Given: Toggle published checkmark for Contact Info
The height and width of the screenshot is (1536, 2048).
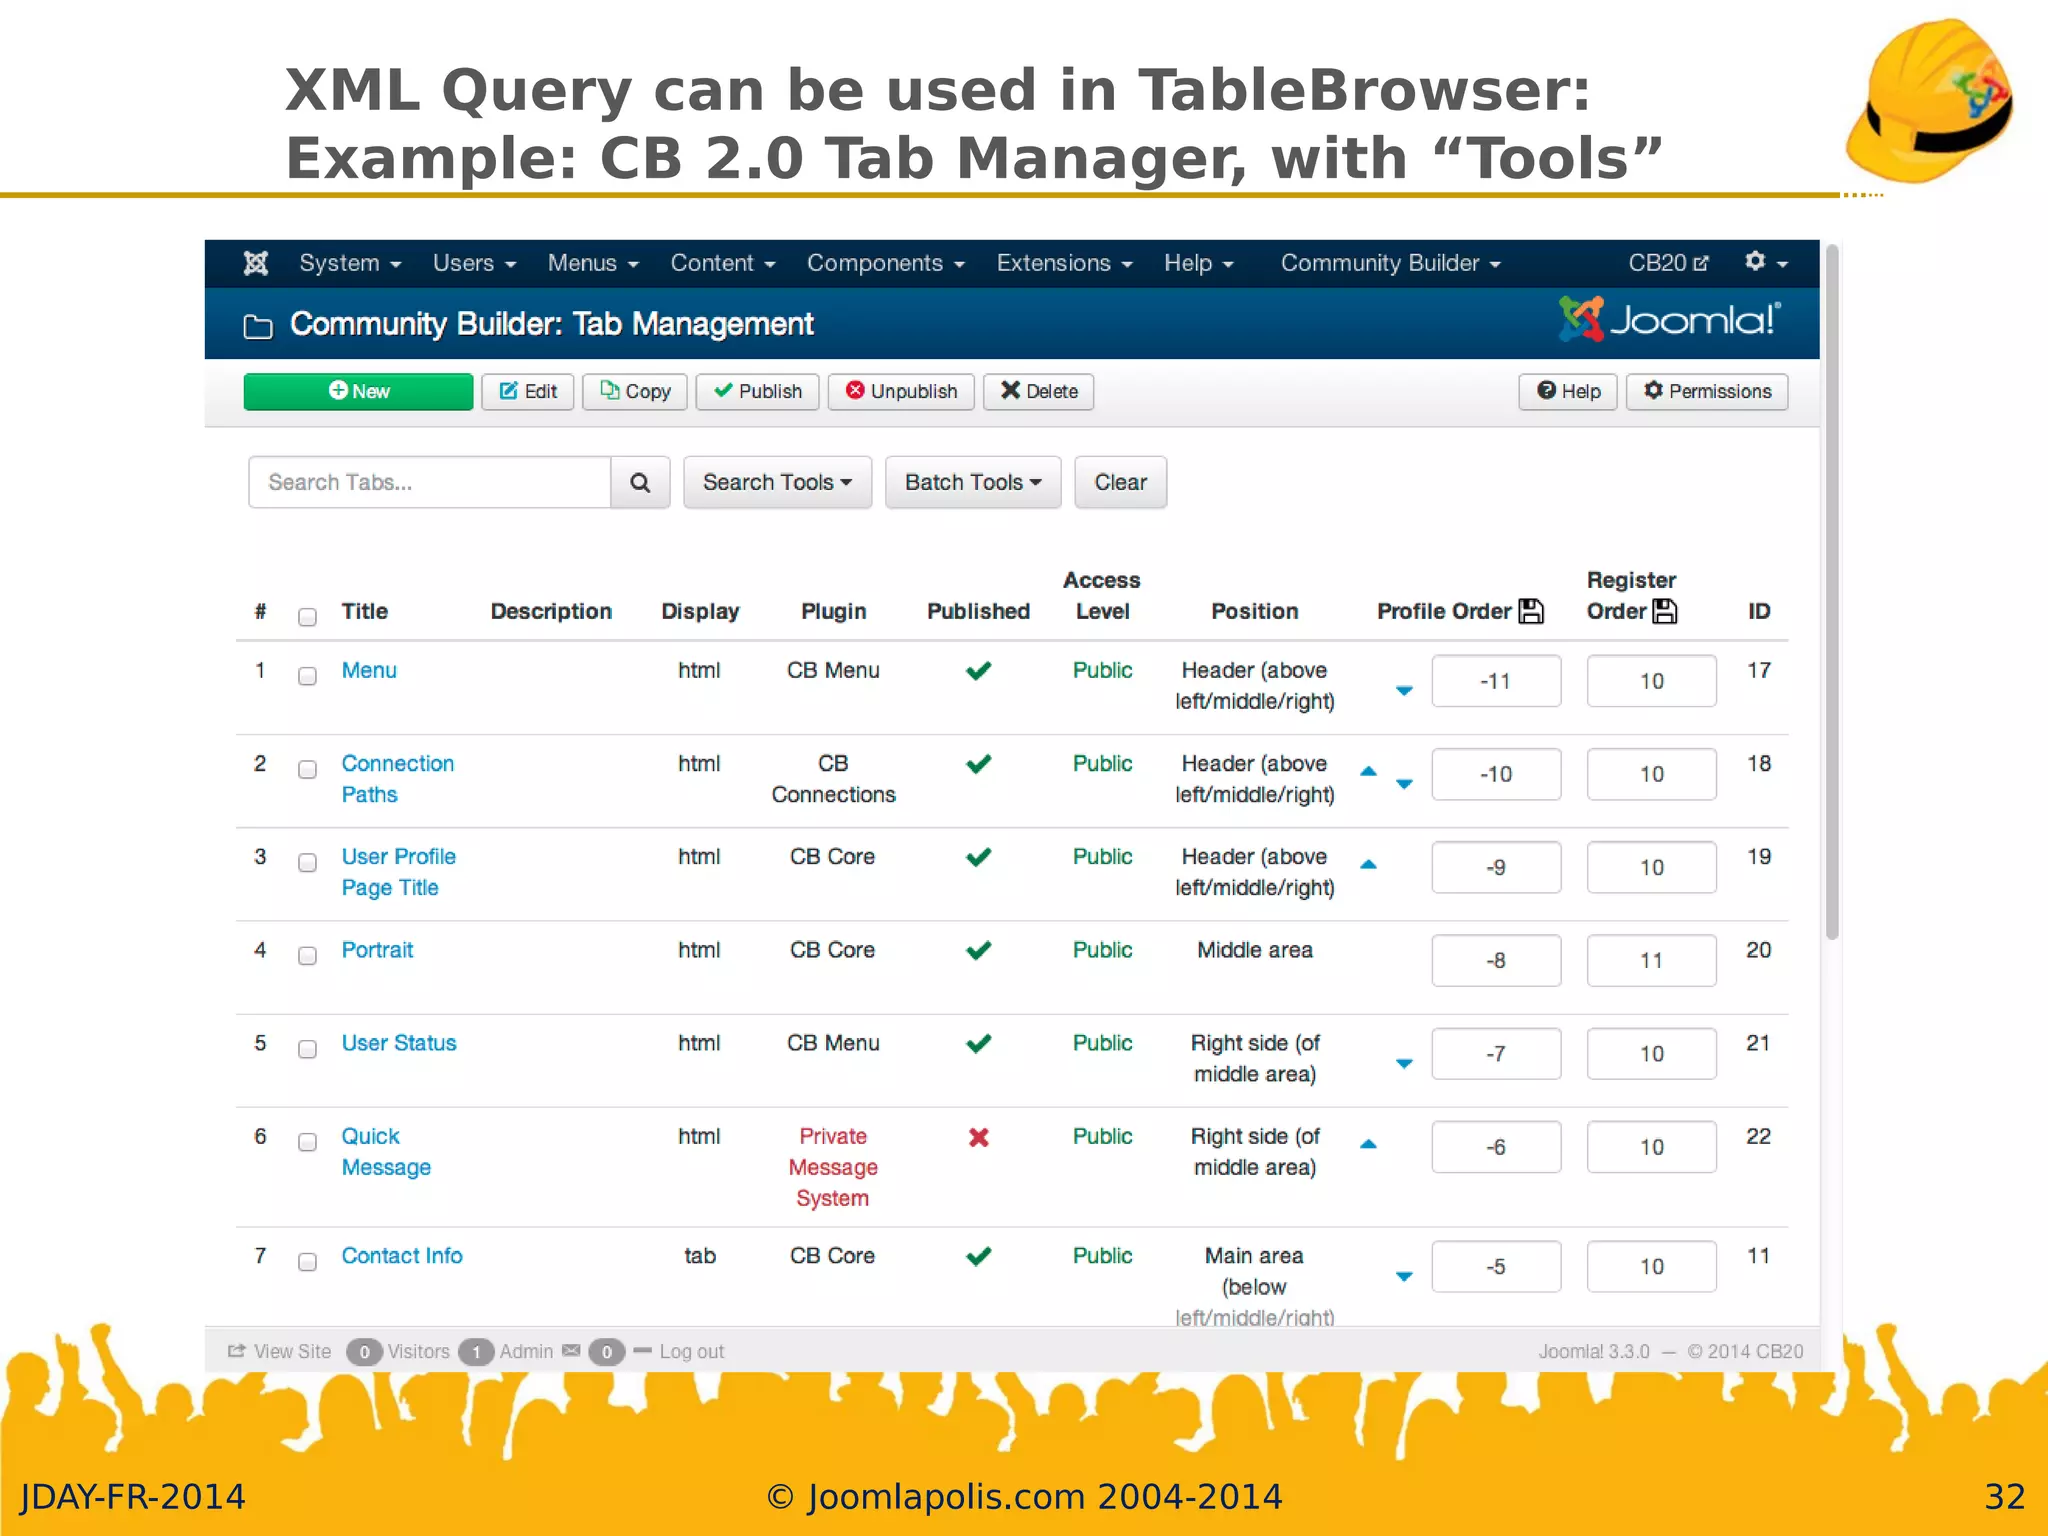Looking at the screenshot, I should tap(979, 1256).
